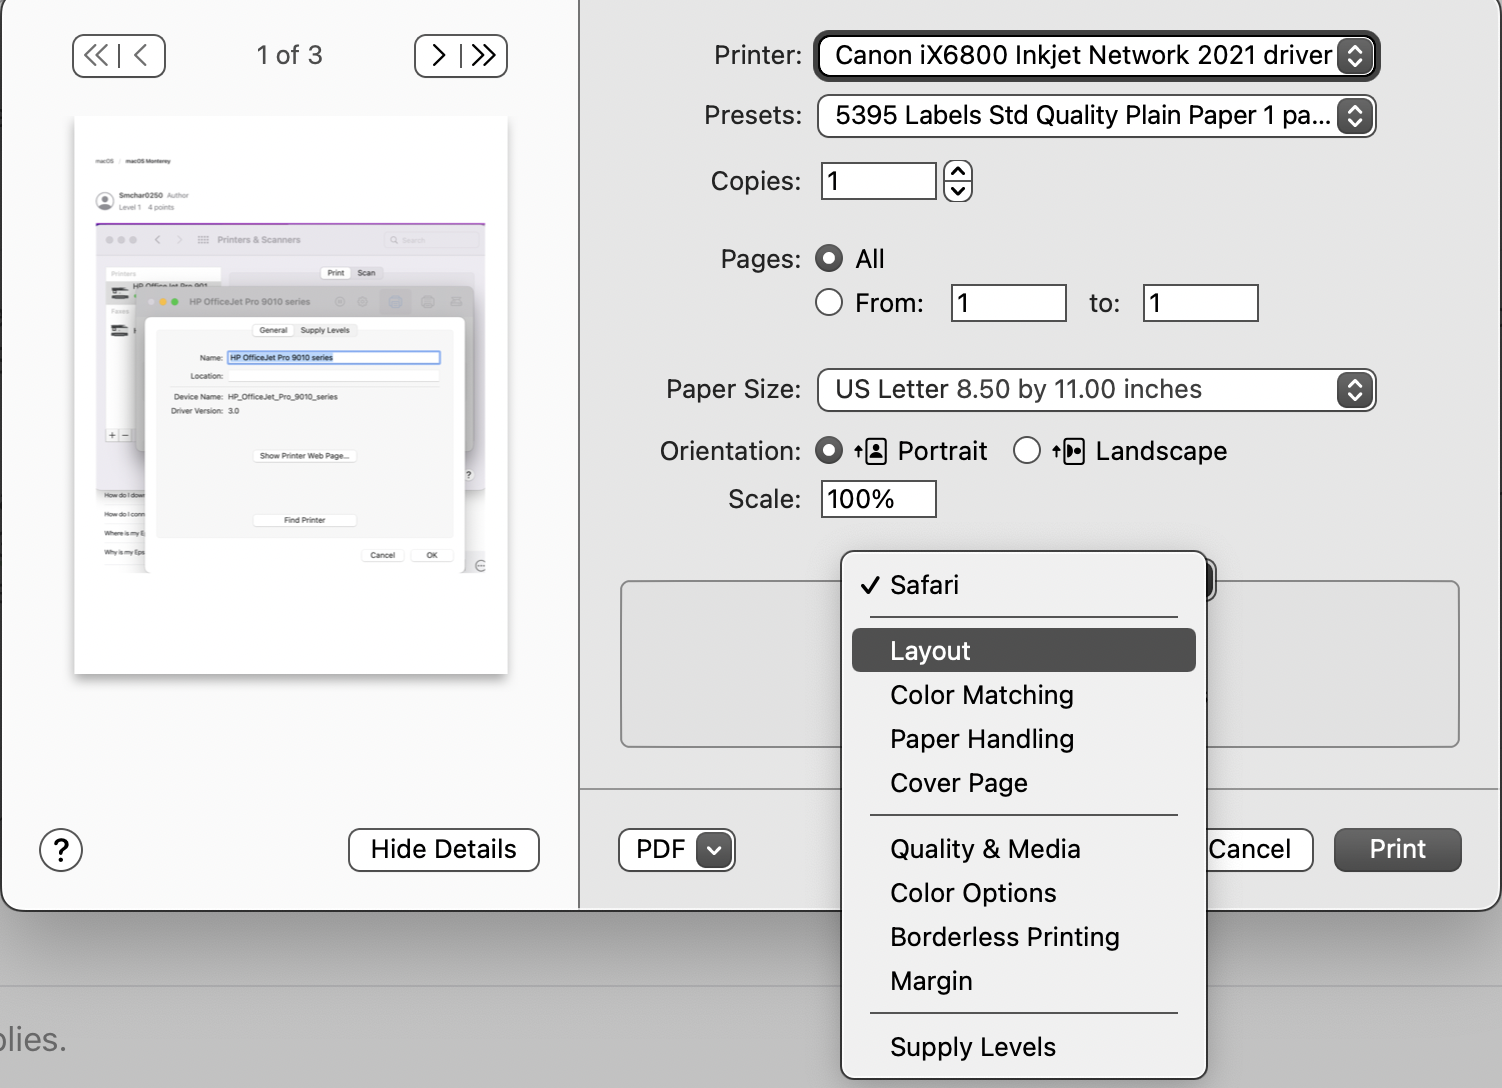Open the Paper Size dropdown
The width and height of the screenshot is (1502, 1088).
1097,390
